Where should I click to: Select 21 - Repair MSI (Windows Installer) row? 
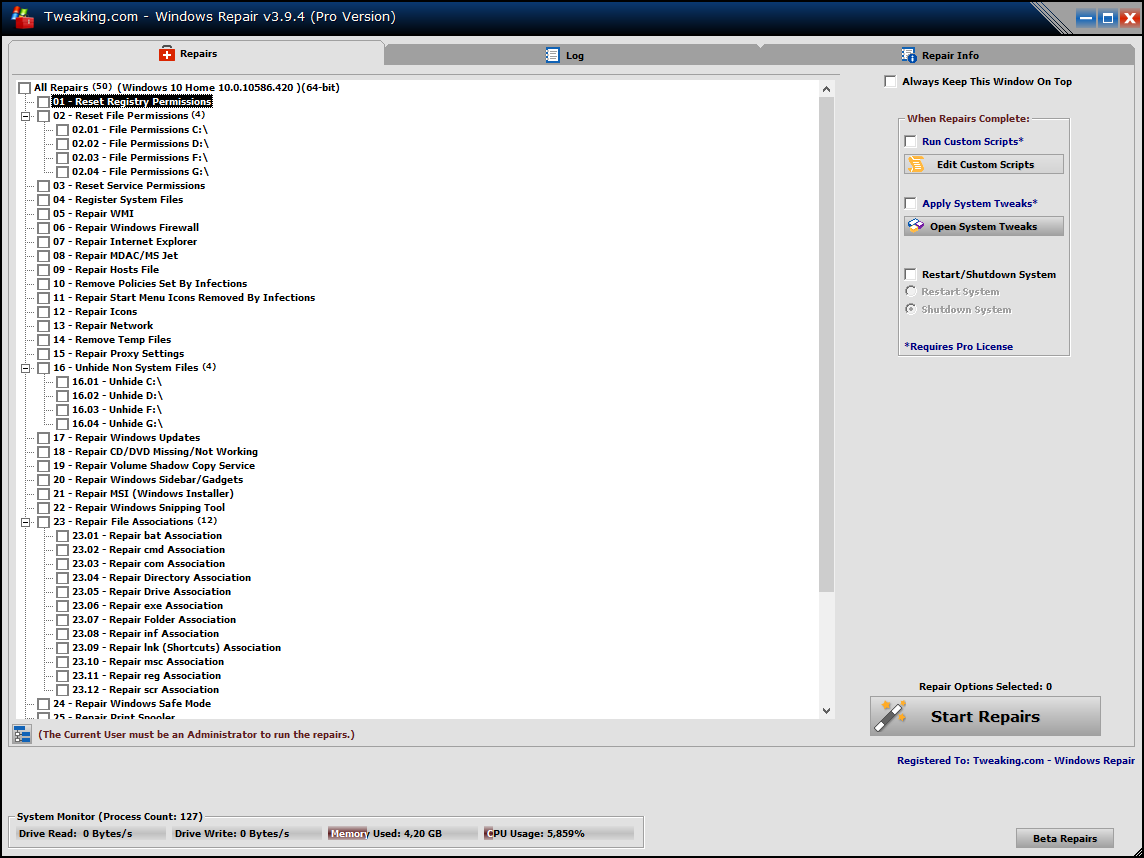[x=143, y=494]
